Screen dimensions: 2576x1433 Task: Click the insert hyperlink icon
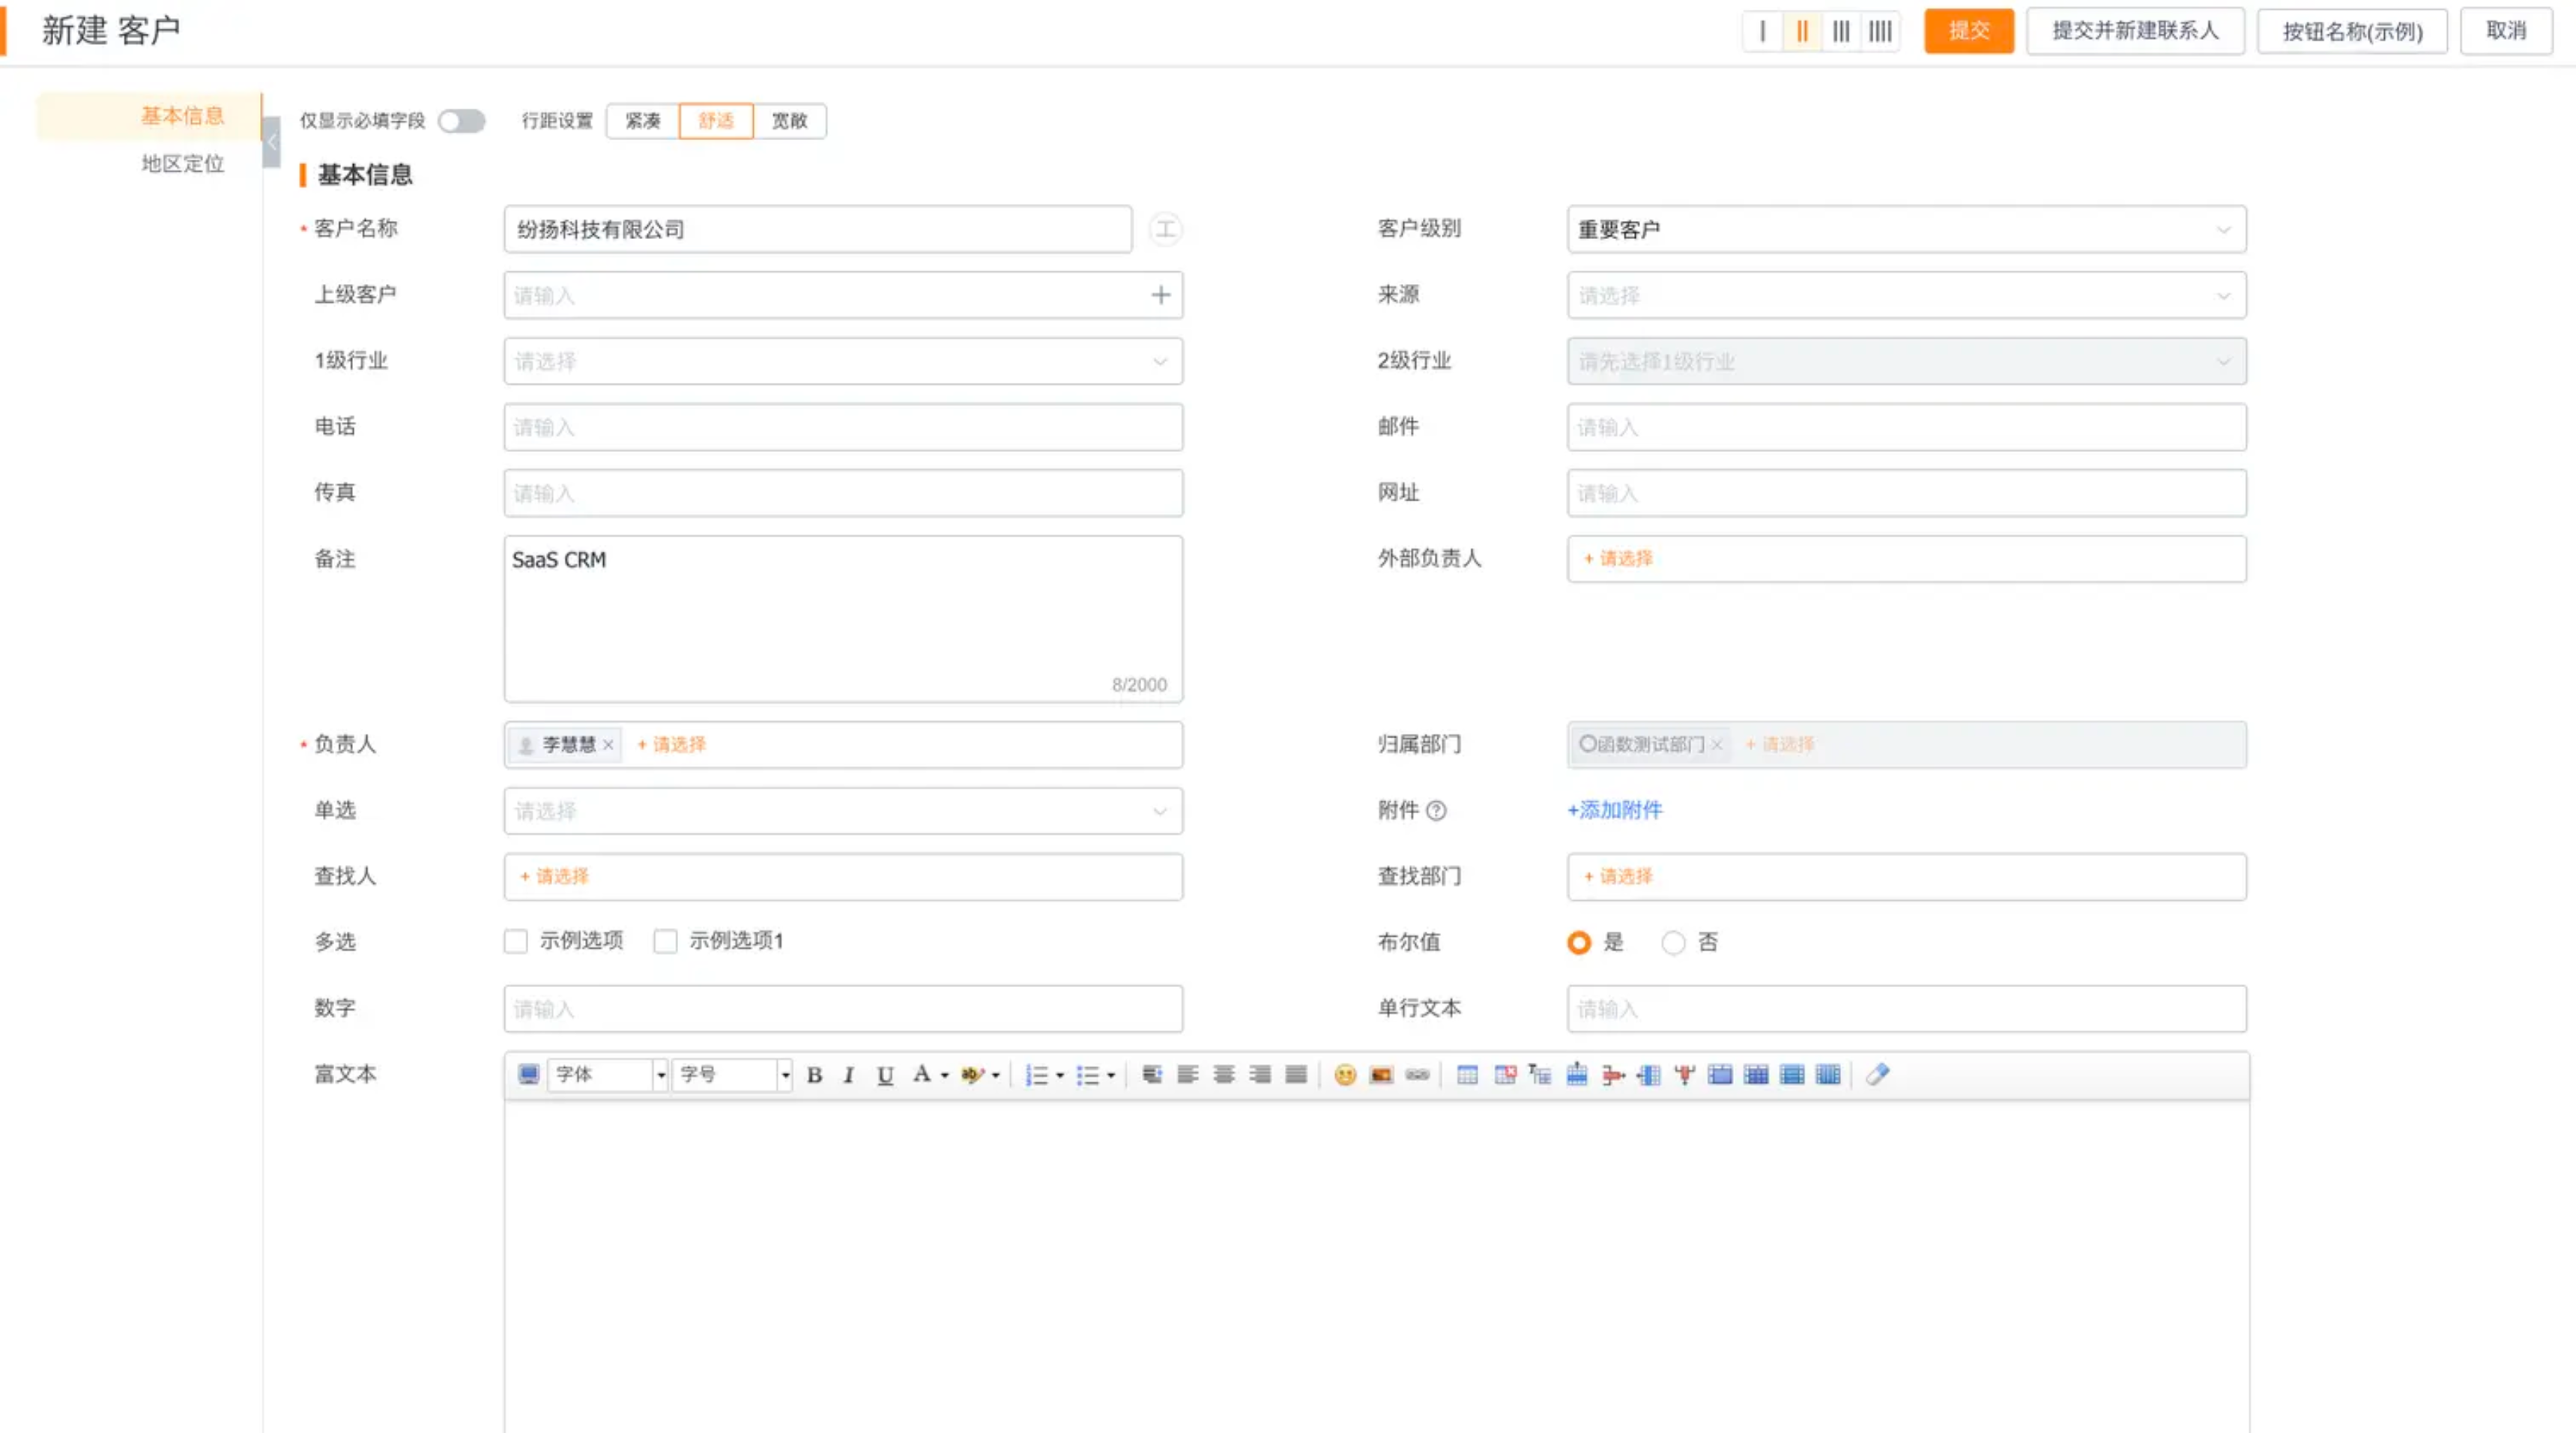click(1417, 1075)
